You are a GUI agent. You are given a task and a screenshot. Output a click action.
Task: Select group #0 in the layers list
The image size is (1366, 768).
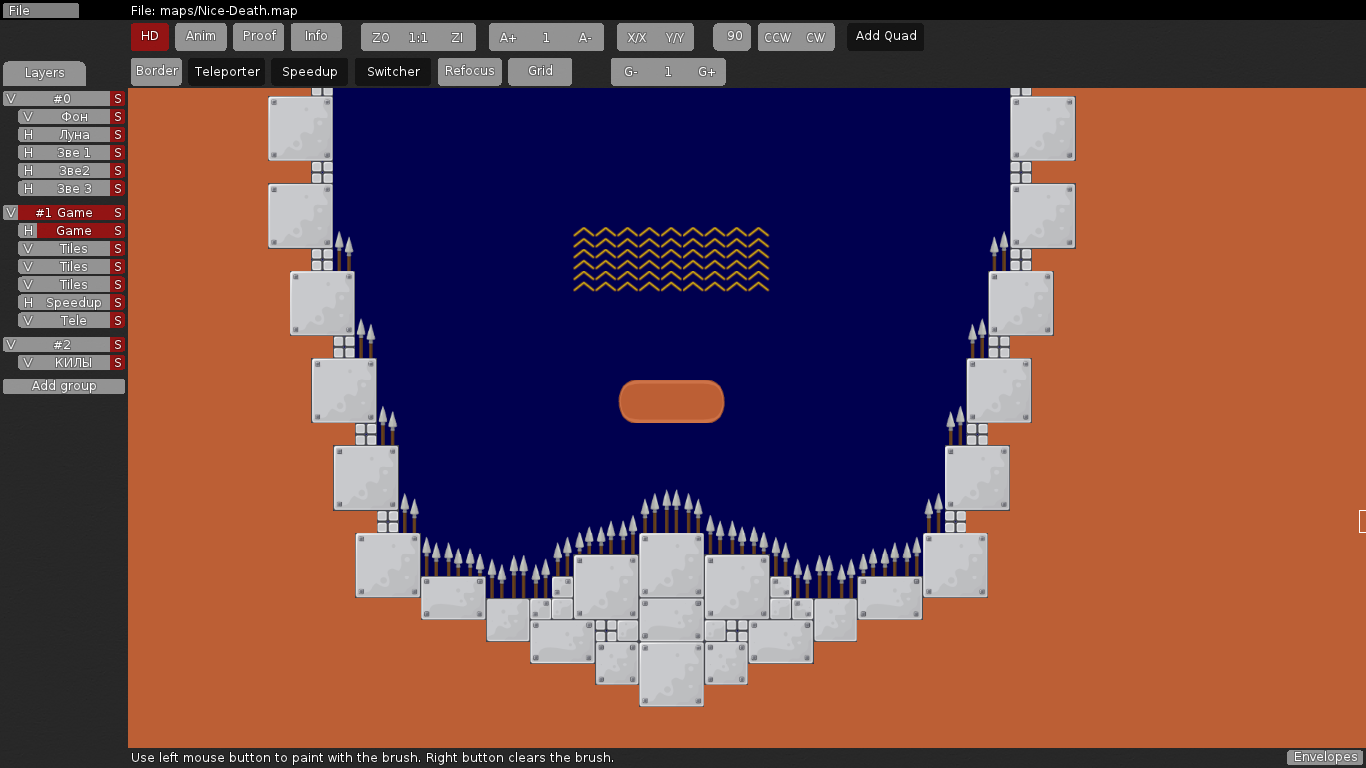[x=63, y=99]
